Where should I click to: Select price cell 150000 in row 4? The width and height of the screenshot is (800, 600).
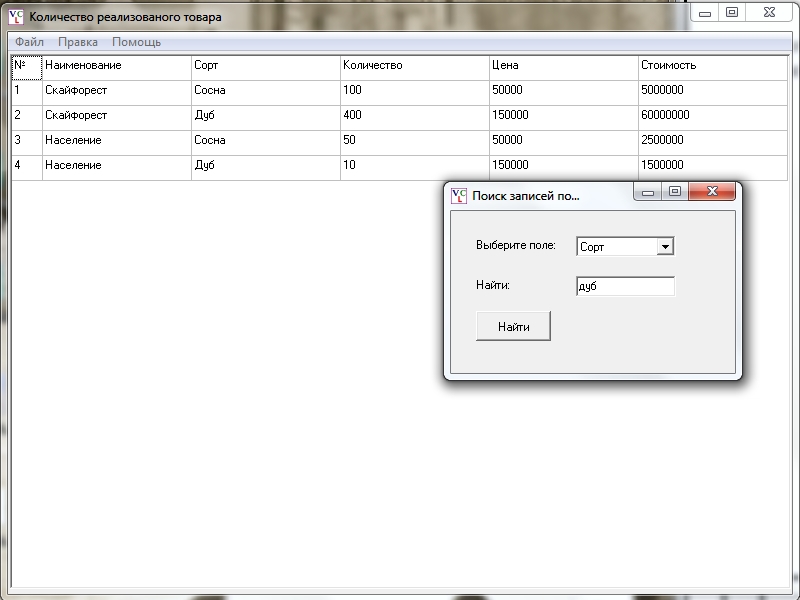pyautogui.click(x=564, y=168)
